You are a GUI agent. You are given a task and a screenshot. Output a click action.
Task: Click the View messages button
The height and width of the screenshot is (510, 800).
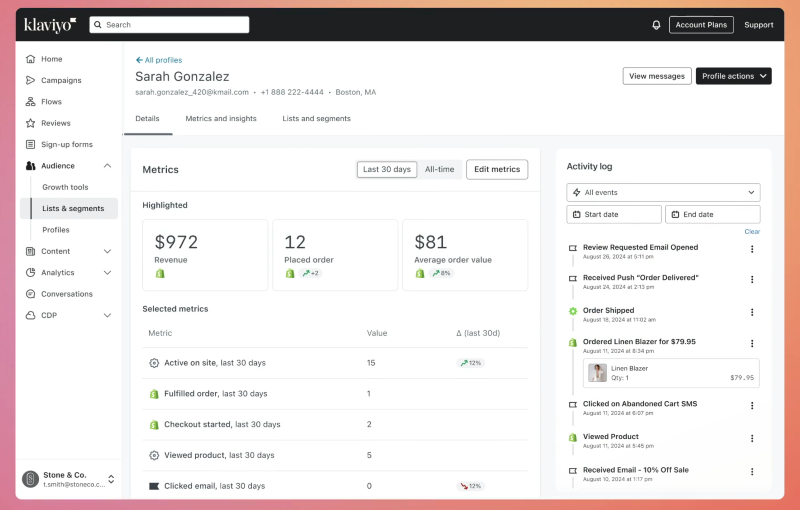point(656,76)
